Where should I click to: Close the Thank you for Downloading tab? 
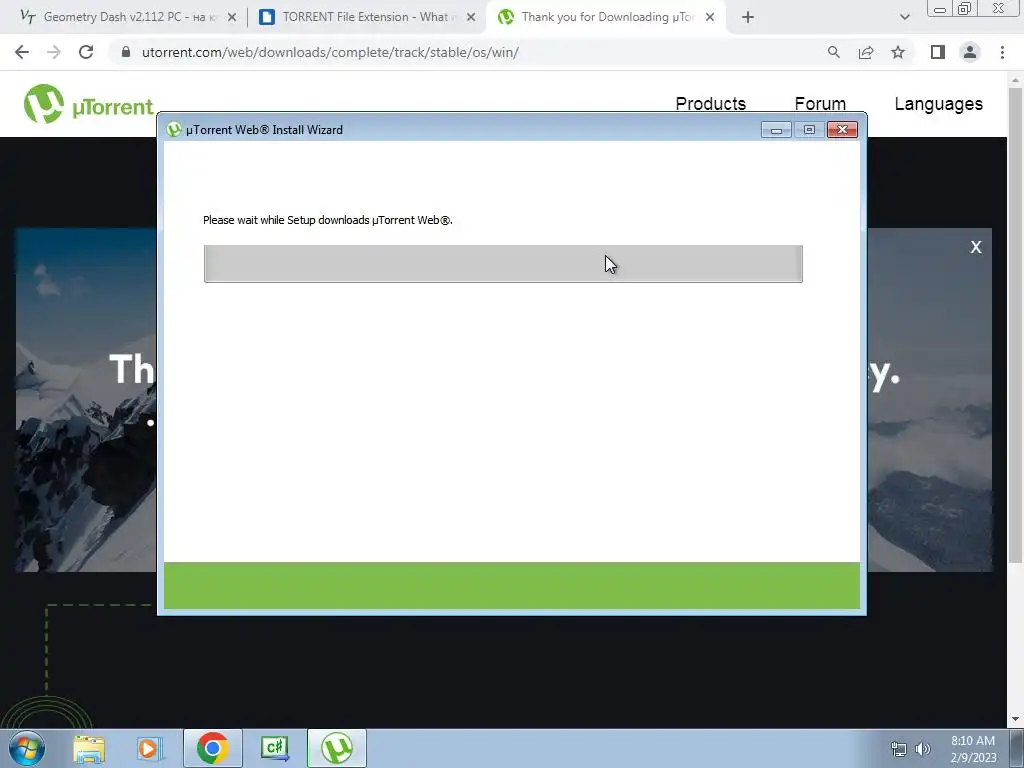tap(710, 17)
